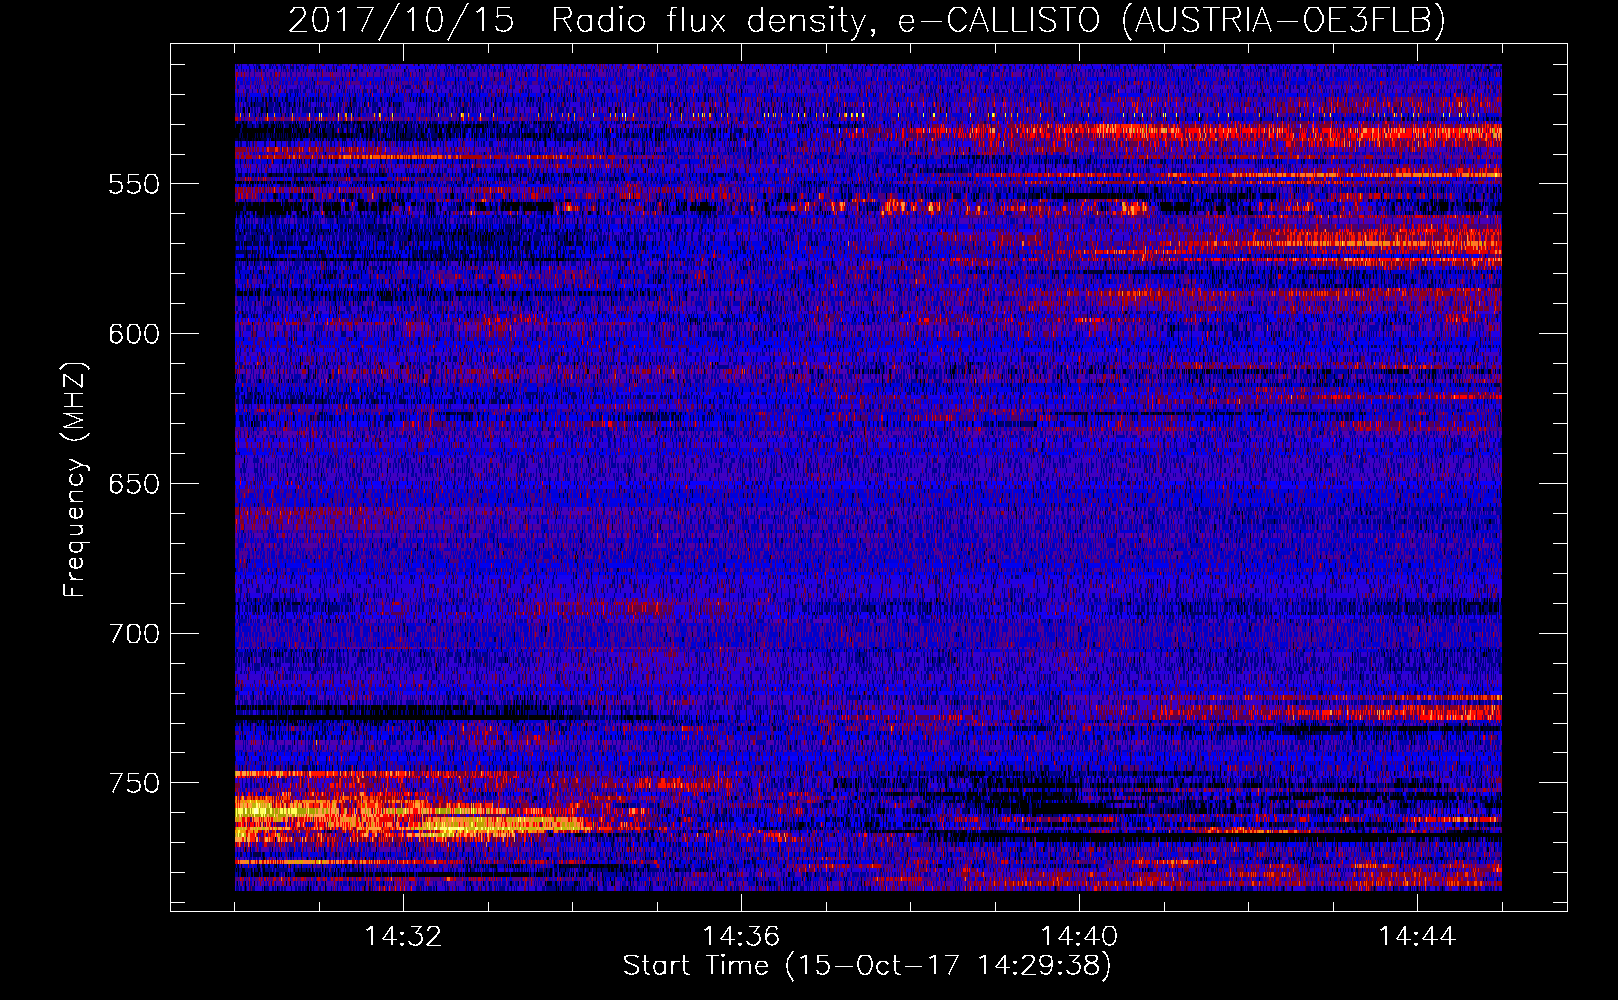The width and height of the screenshot is (1618, 1000).
Task: Click the 700 frequency tick label
Action: coord(134,634)
